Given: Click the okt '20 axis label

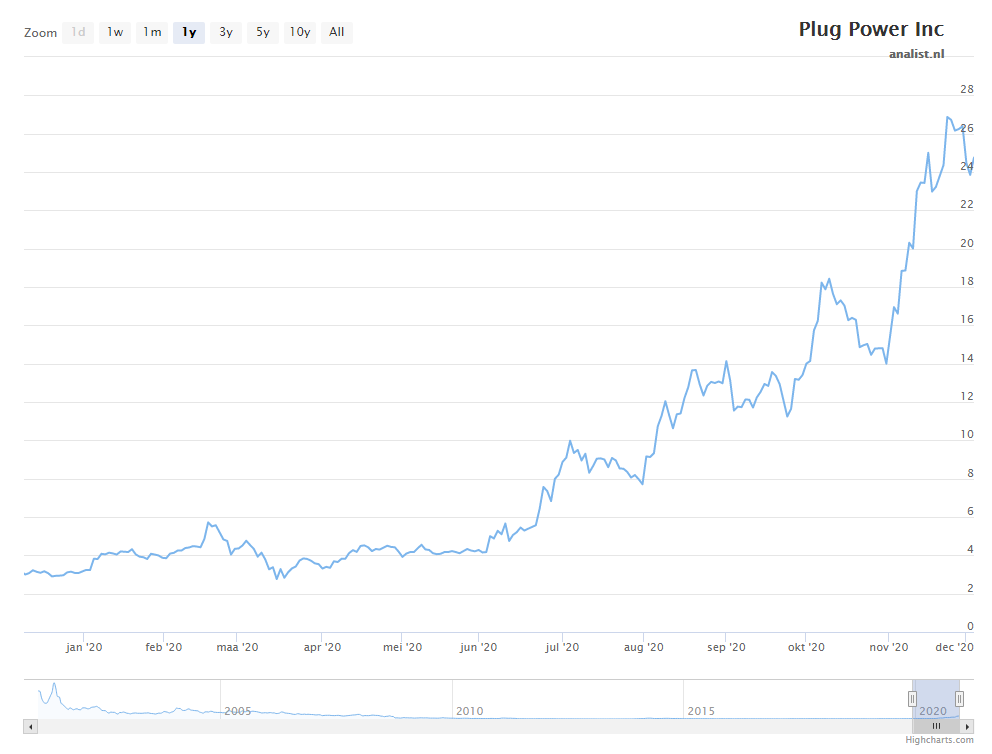Looking at the screenshot, I should 806,647.
